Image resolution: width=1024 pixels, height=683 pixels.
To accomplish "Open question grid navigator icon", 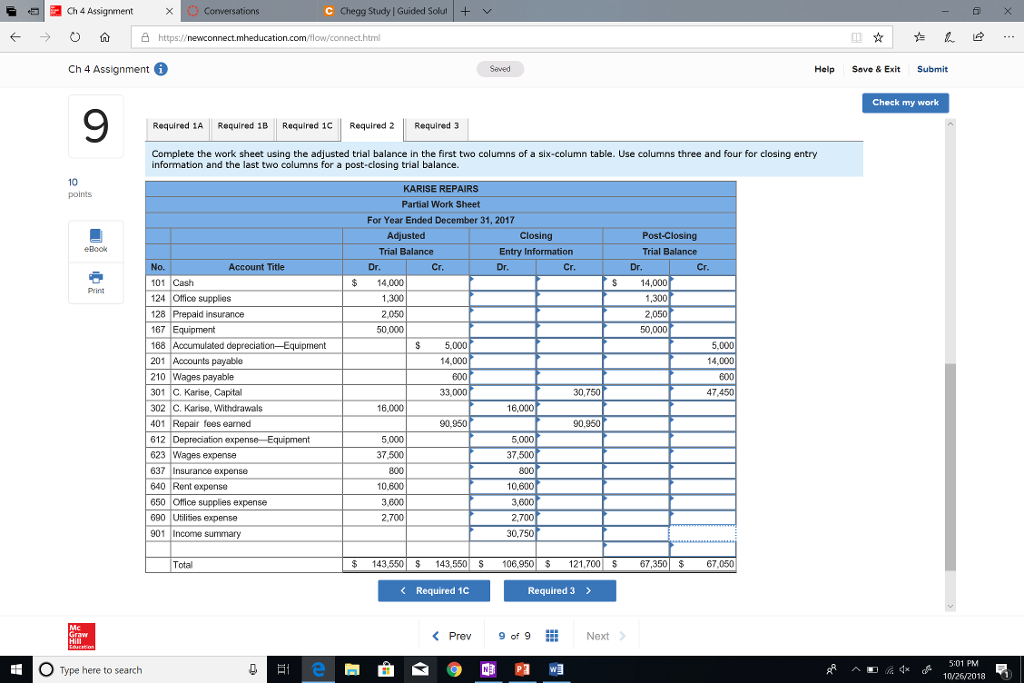I will pyautogui.click(x=552, y=636).
